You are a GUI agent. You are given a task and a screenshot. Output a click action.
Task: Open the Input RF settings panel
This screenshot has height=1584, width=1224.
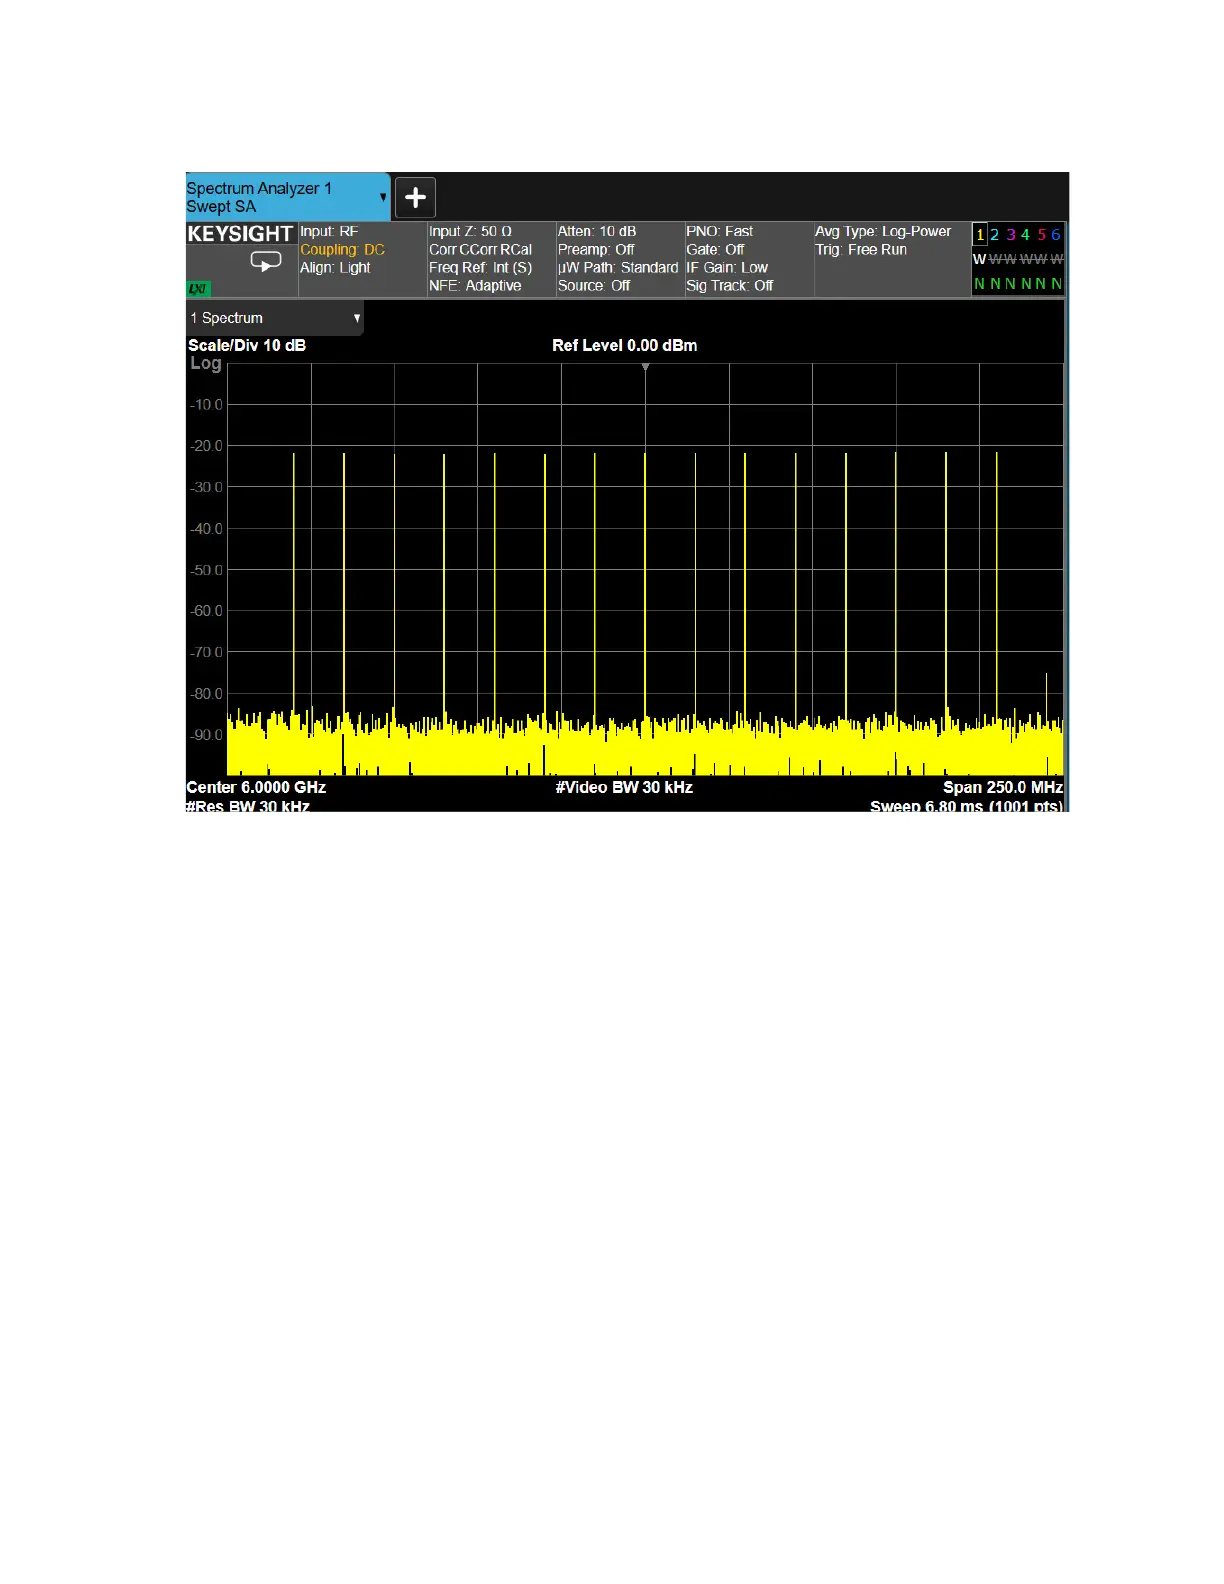coord(329,232)
